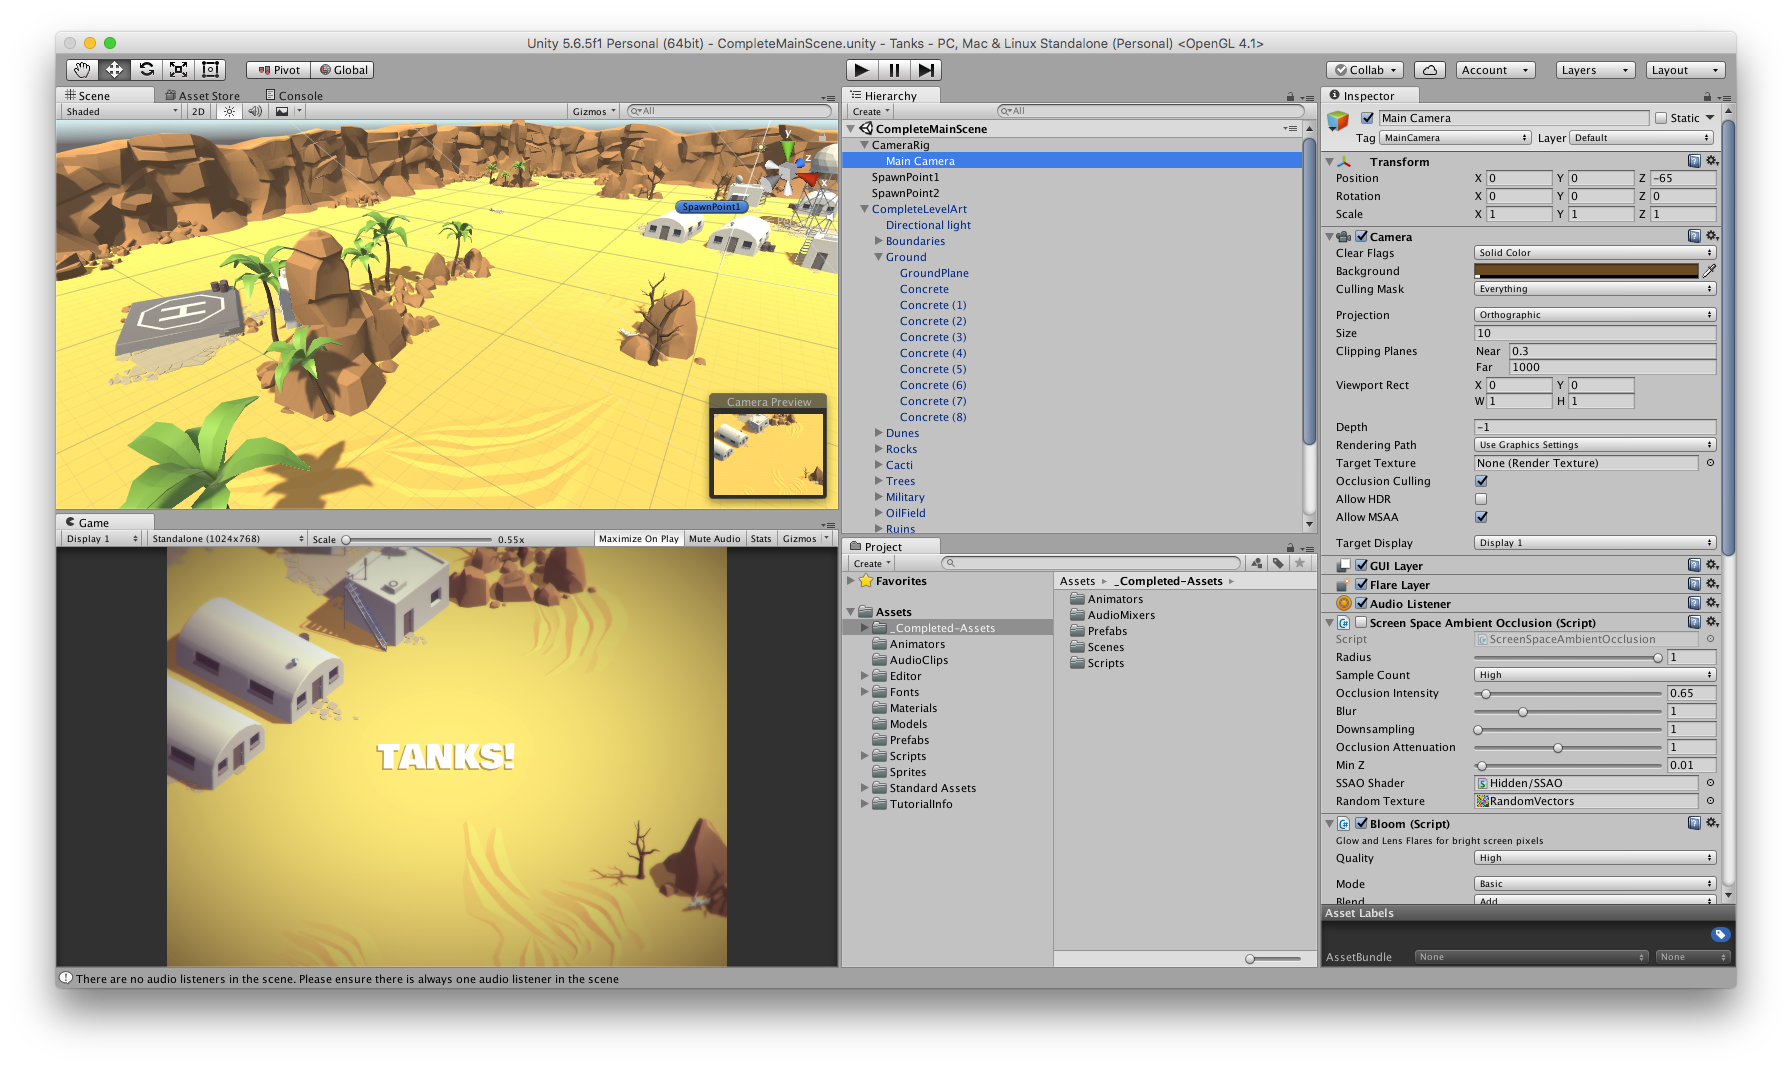
Task: Expand the Dunes hierarchy item
Action: (878, 433)
